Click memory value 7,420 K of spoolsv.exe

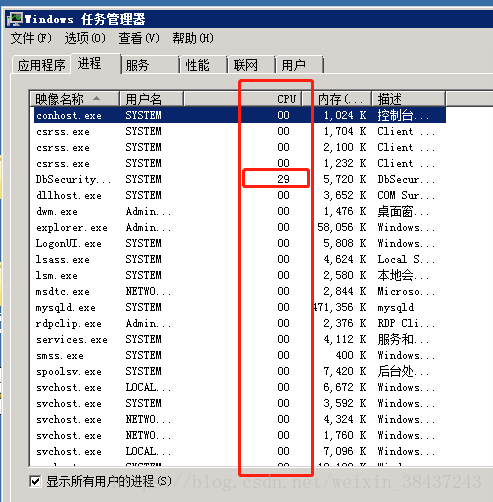tap(345, 371)
